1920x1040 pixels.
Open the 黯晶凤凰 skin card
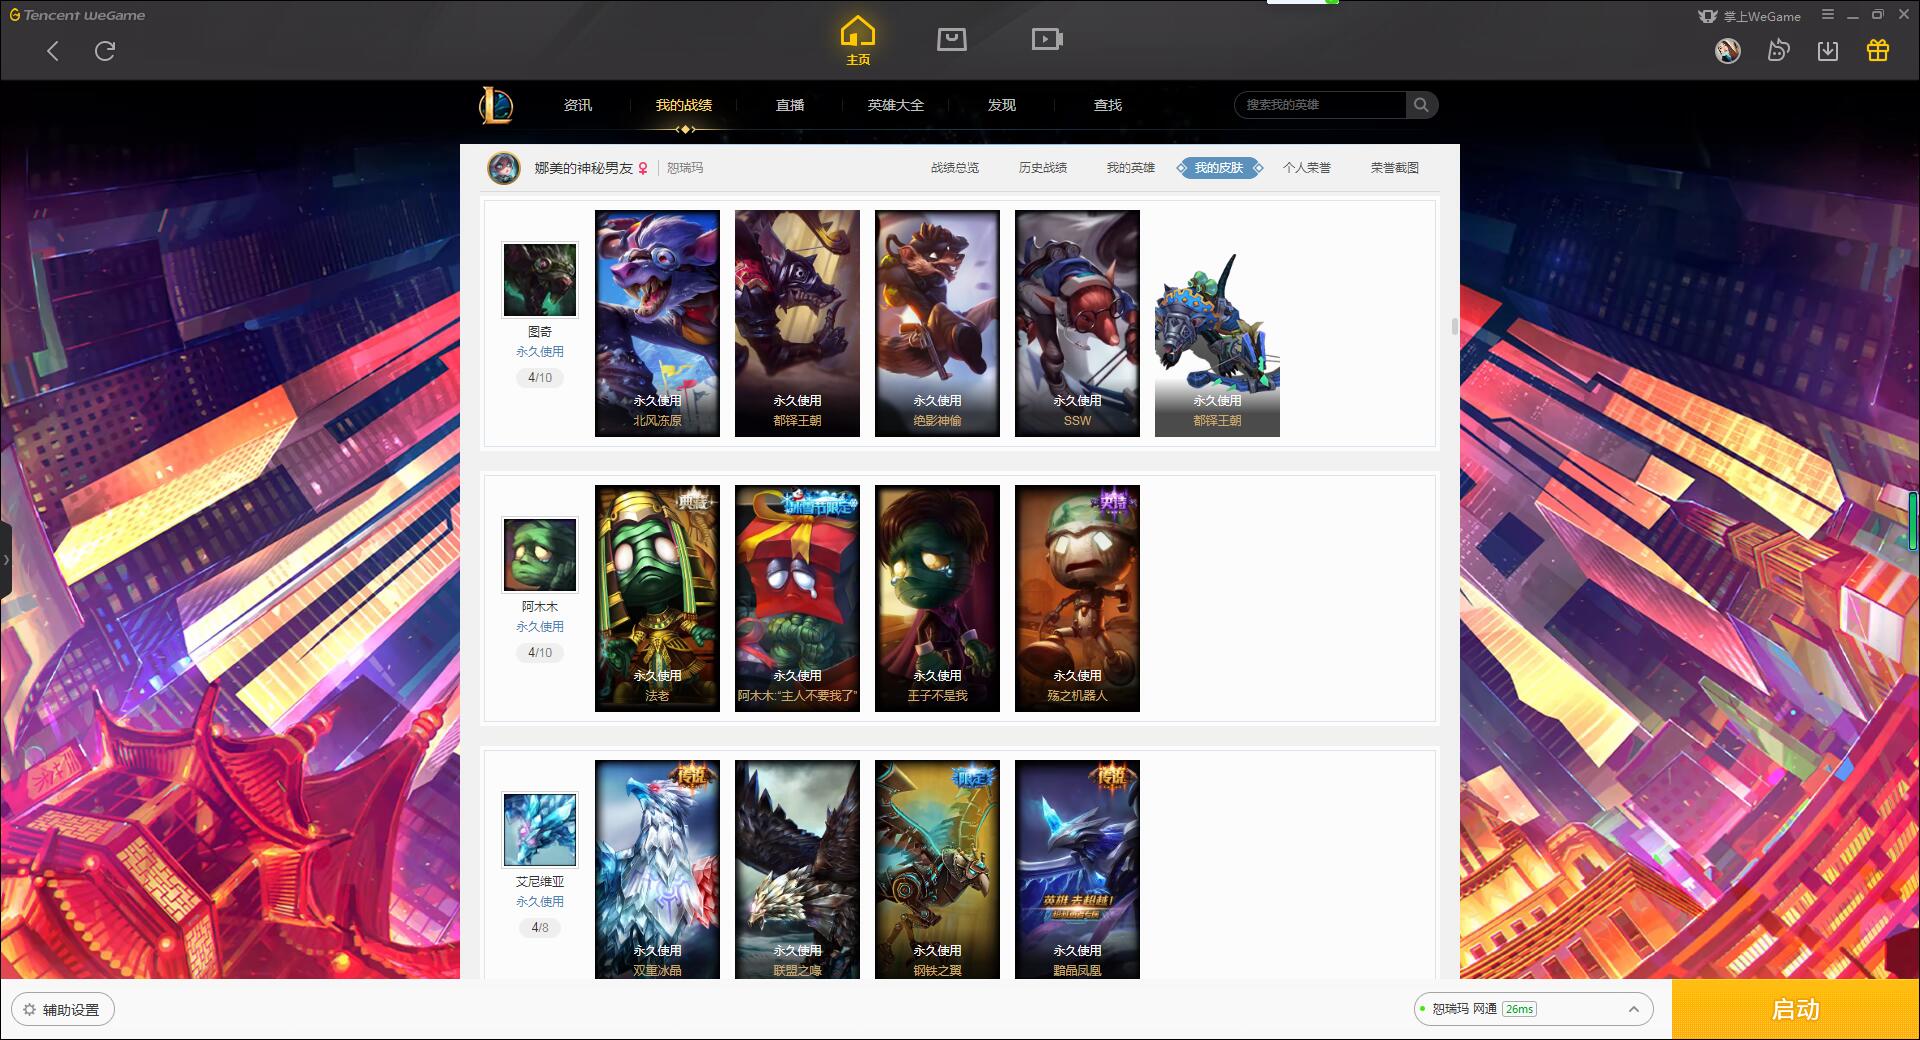coord(1077,869)
